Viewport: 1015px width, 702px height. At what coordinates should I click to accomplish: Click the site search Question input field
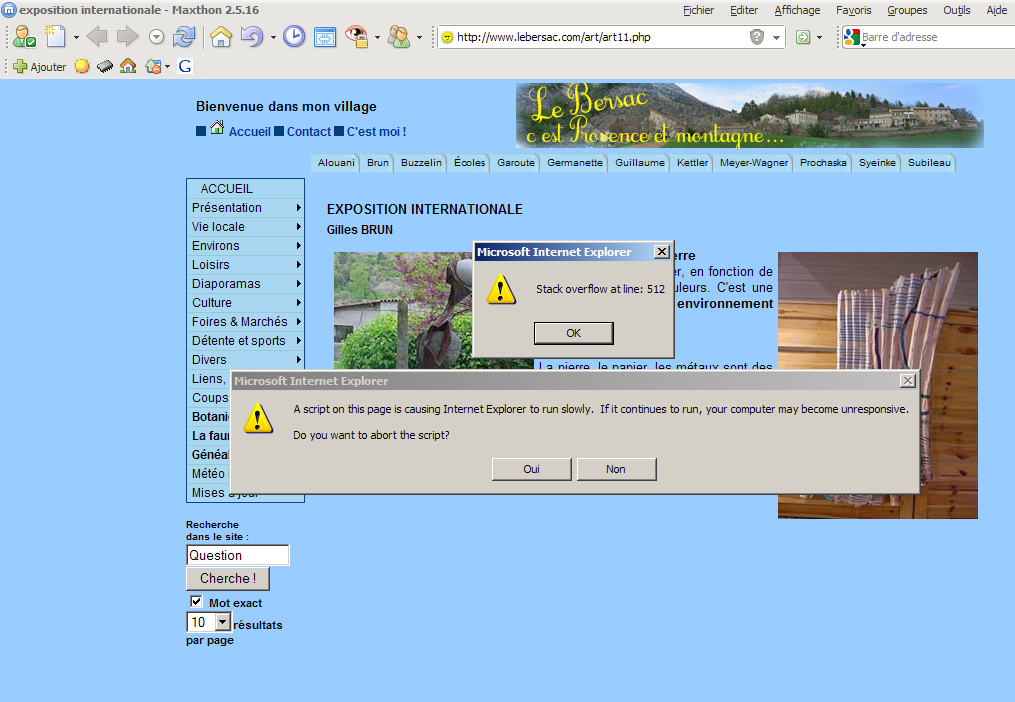tap(238, 555)
